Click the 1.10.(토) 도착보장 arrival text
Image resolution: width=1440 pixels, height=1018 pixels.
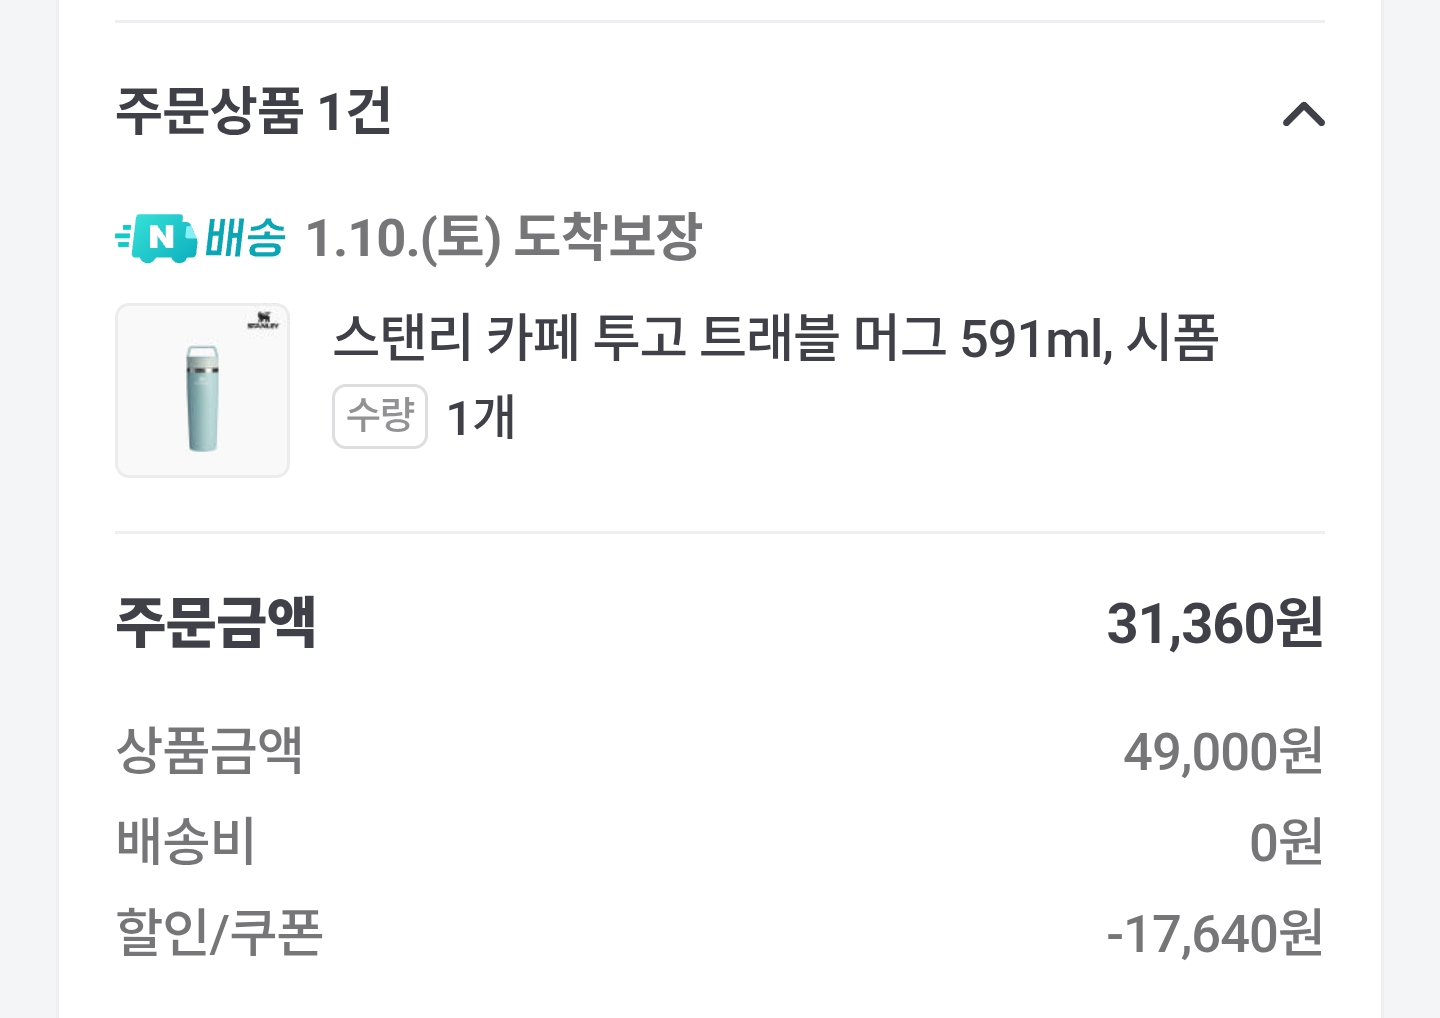point(503,238)
